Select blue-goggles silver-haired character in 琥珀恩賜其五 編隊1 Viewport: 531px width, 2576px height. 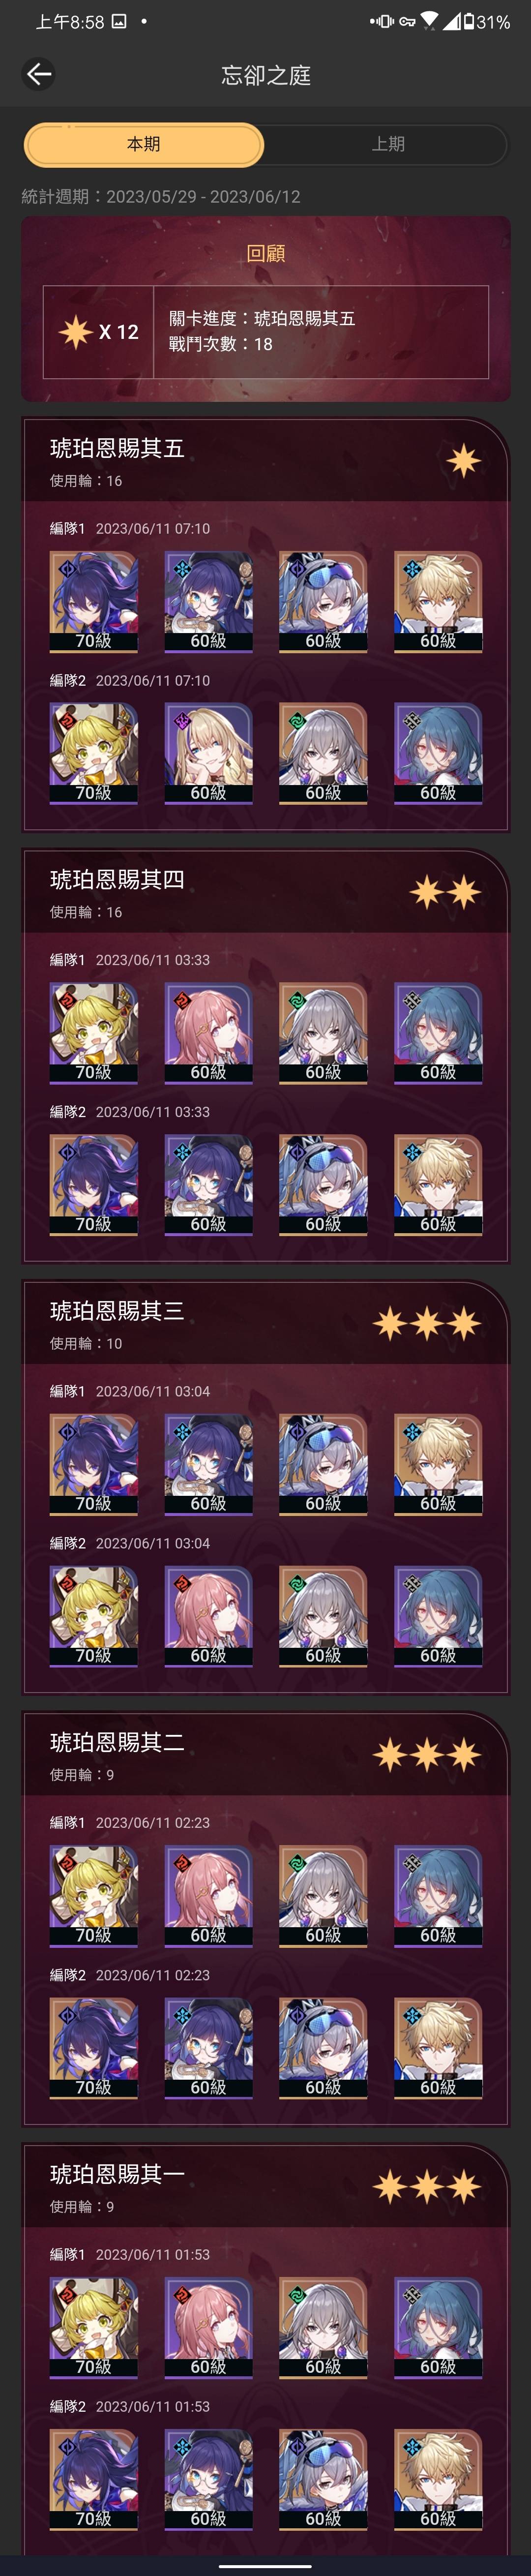coord(323,601)
